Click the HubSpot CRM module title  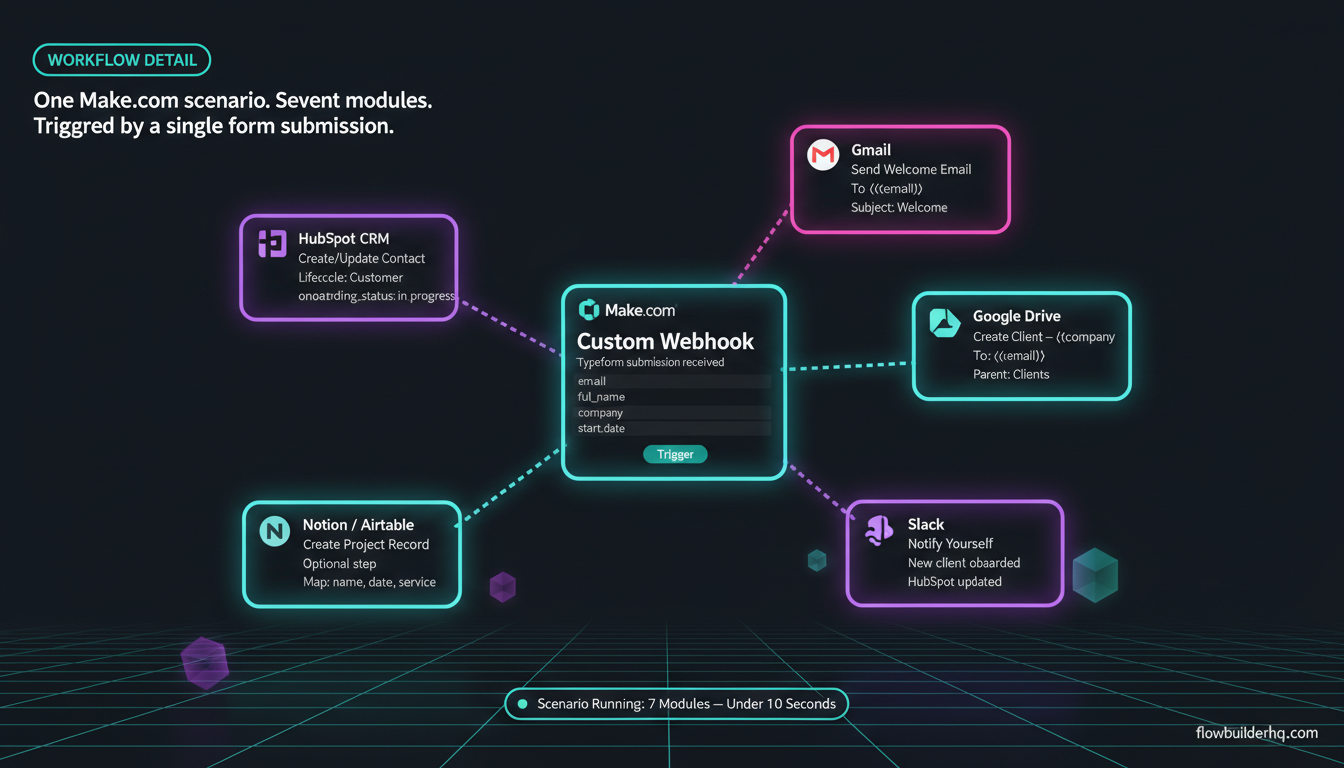click(x=344, y=239)
